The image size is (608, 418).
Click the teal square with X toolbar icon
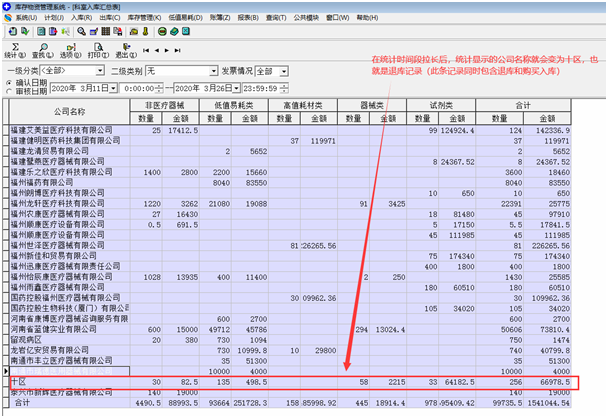(186, 31)
